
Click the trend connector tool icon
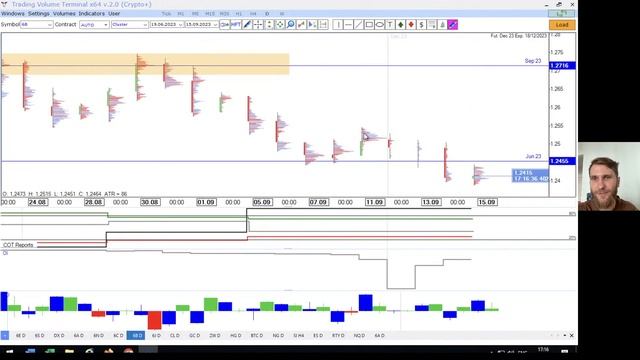301,24
